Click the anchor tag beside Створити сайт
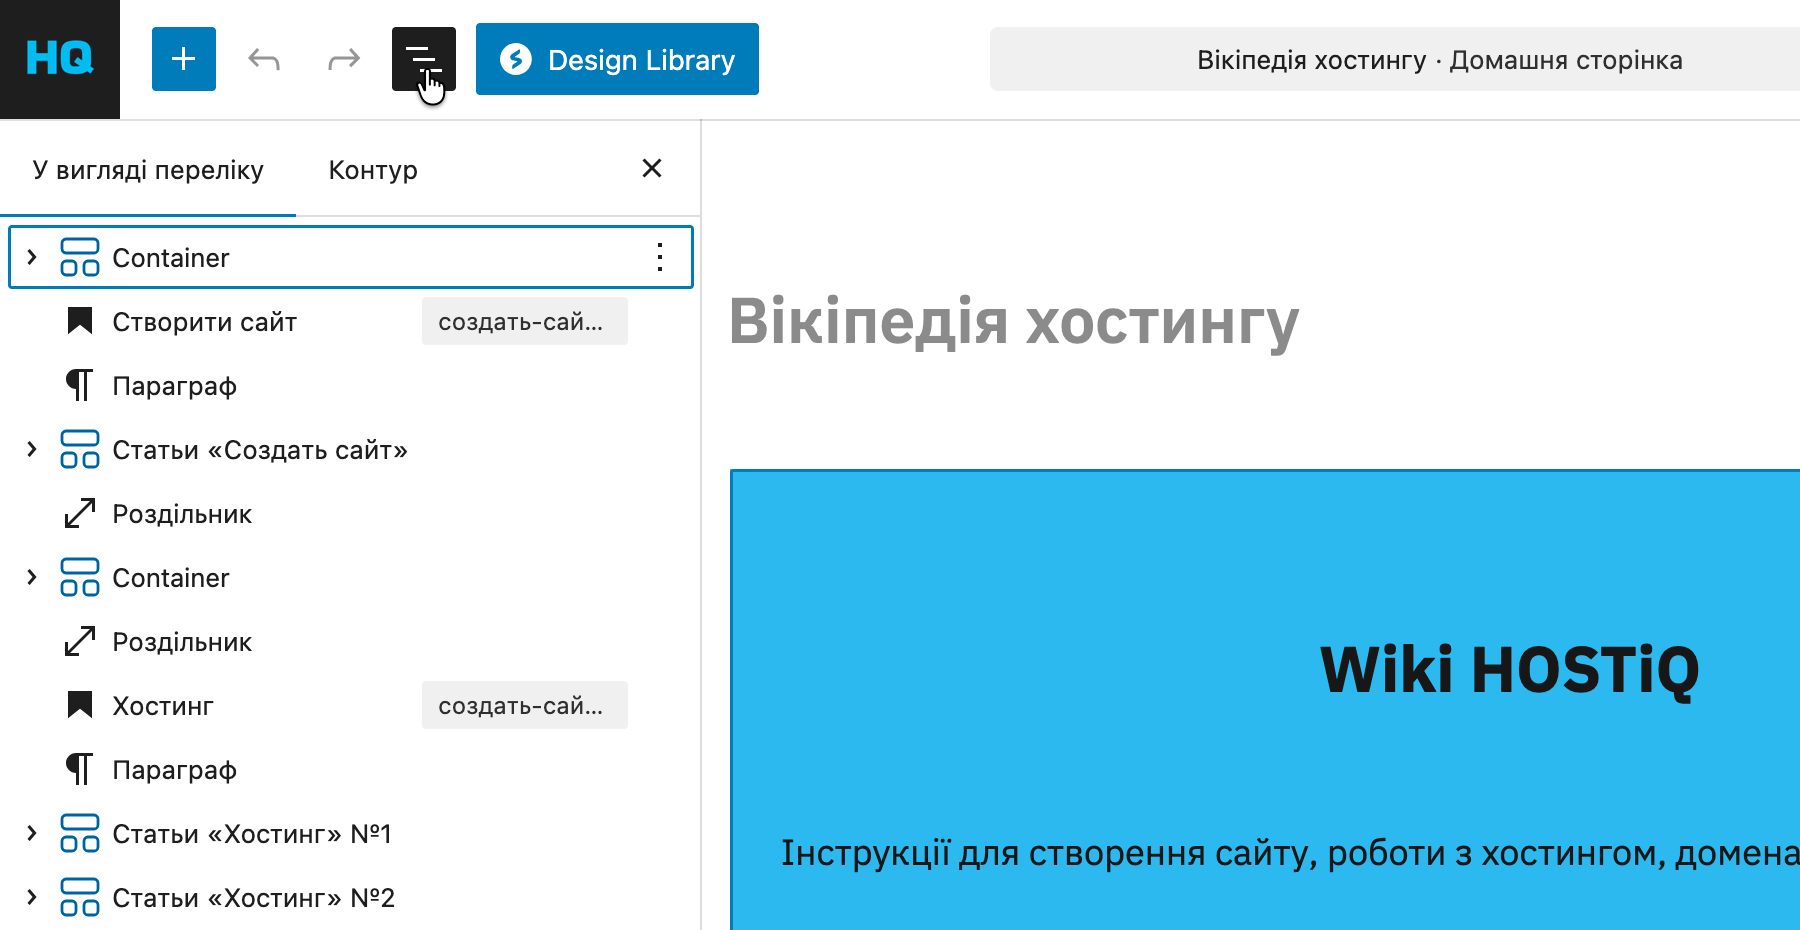Image resolution: width=1800 pixels, height=930 pixels. (525, 321)
